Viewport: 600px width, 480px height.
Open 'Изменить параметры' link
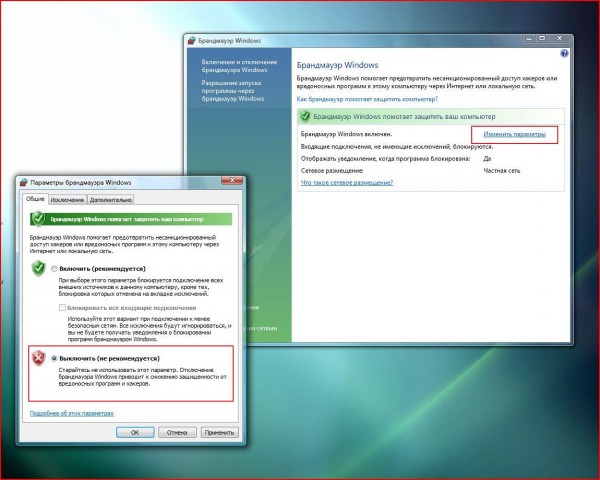pyautogui.click(x=514, y=134)
